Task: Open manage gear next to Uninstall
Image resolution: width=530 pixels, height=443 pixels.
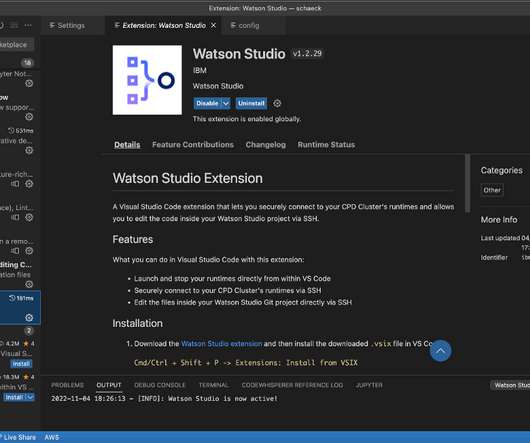Action: (277, 103)
